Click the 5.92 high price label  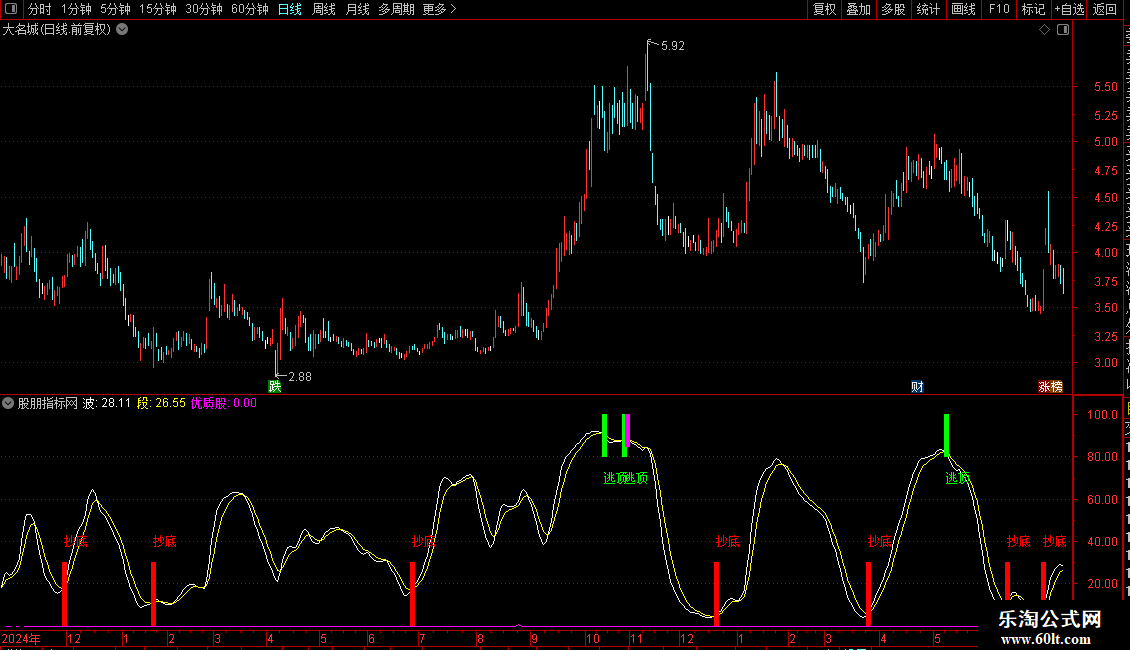(x=672, y=45)
